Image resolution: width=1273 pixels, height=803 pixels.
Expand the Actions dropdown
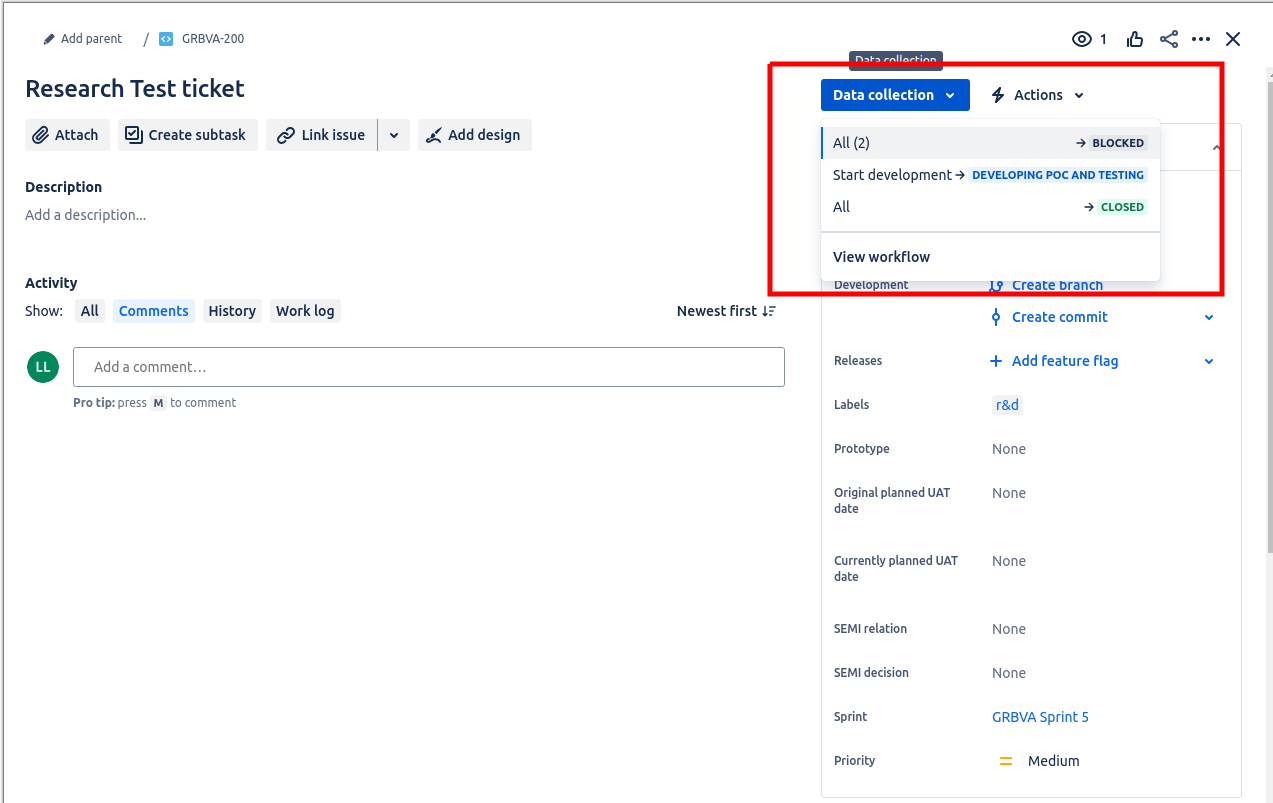(1037, 95)
